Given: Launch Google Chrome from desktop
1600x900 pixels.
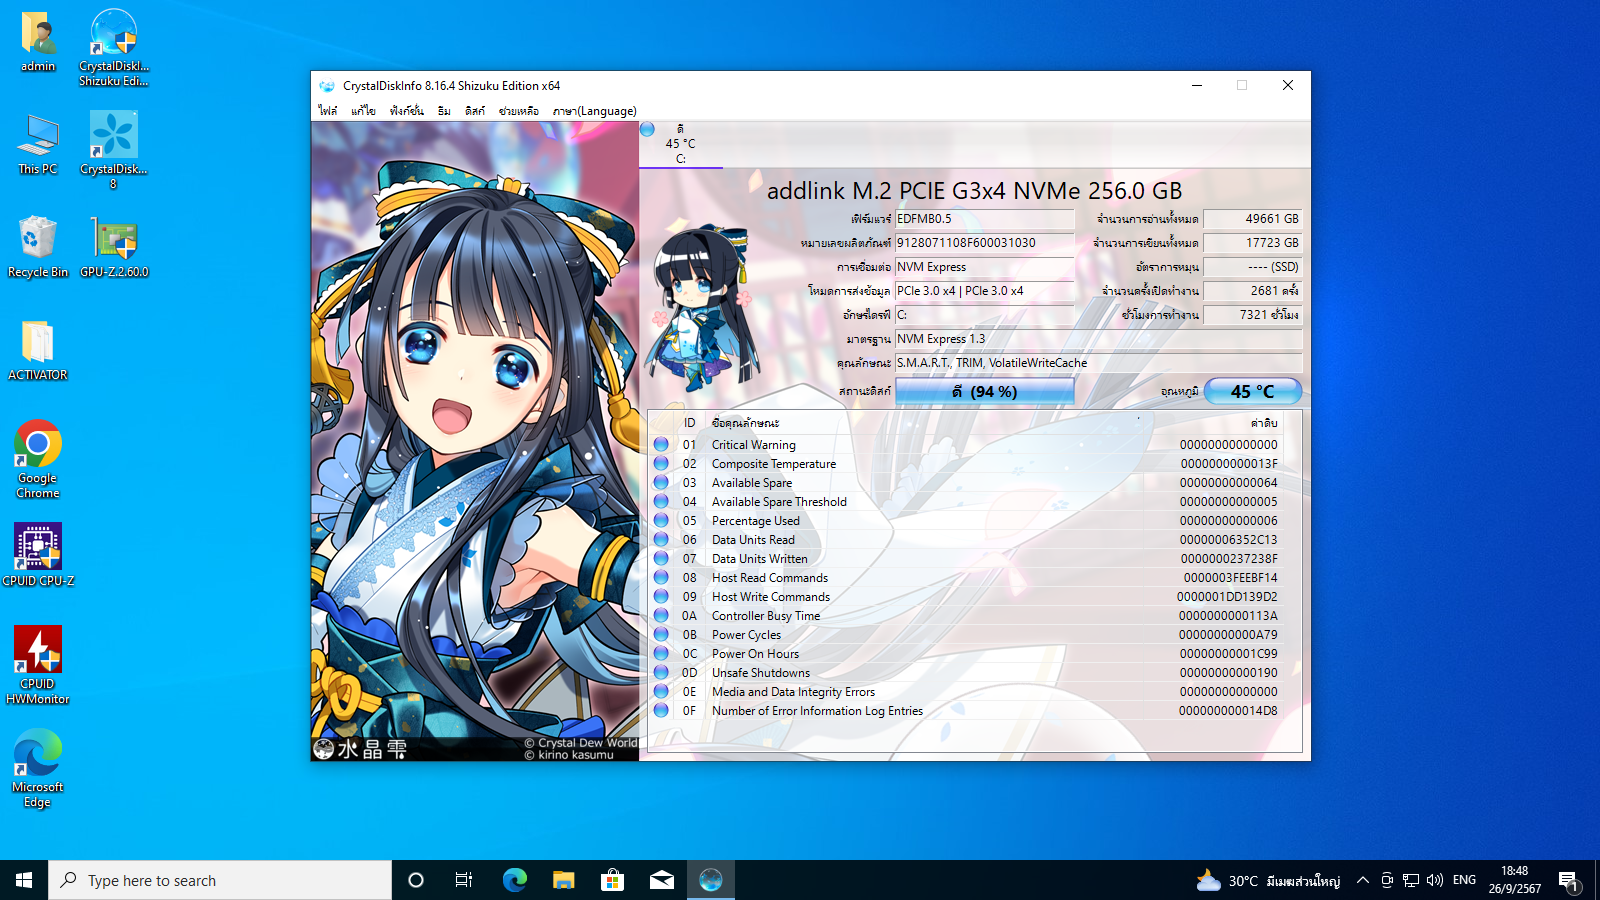Looking at the screenshot, I should 38,459.
